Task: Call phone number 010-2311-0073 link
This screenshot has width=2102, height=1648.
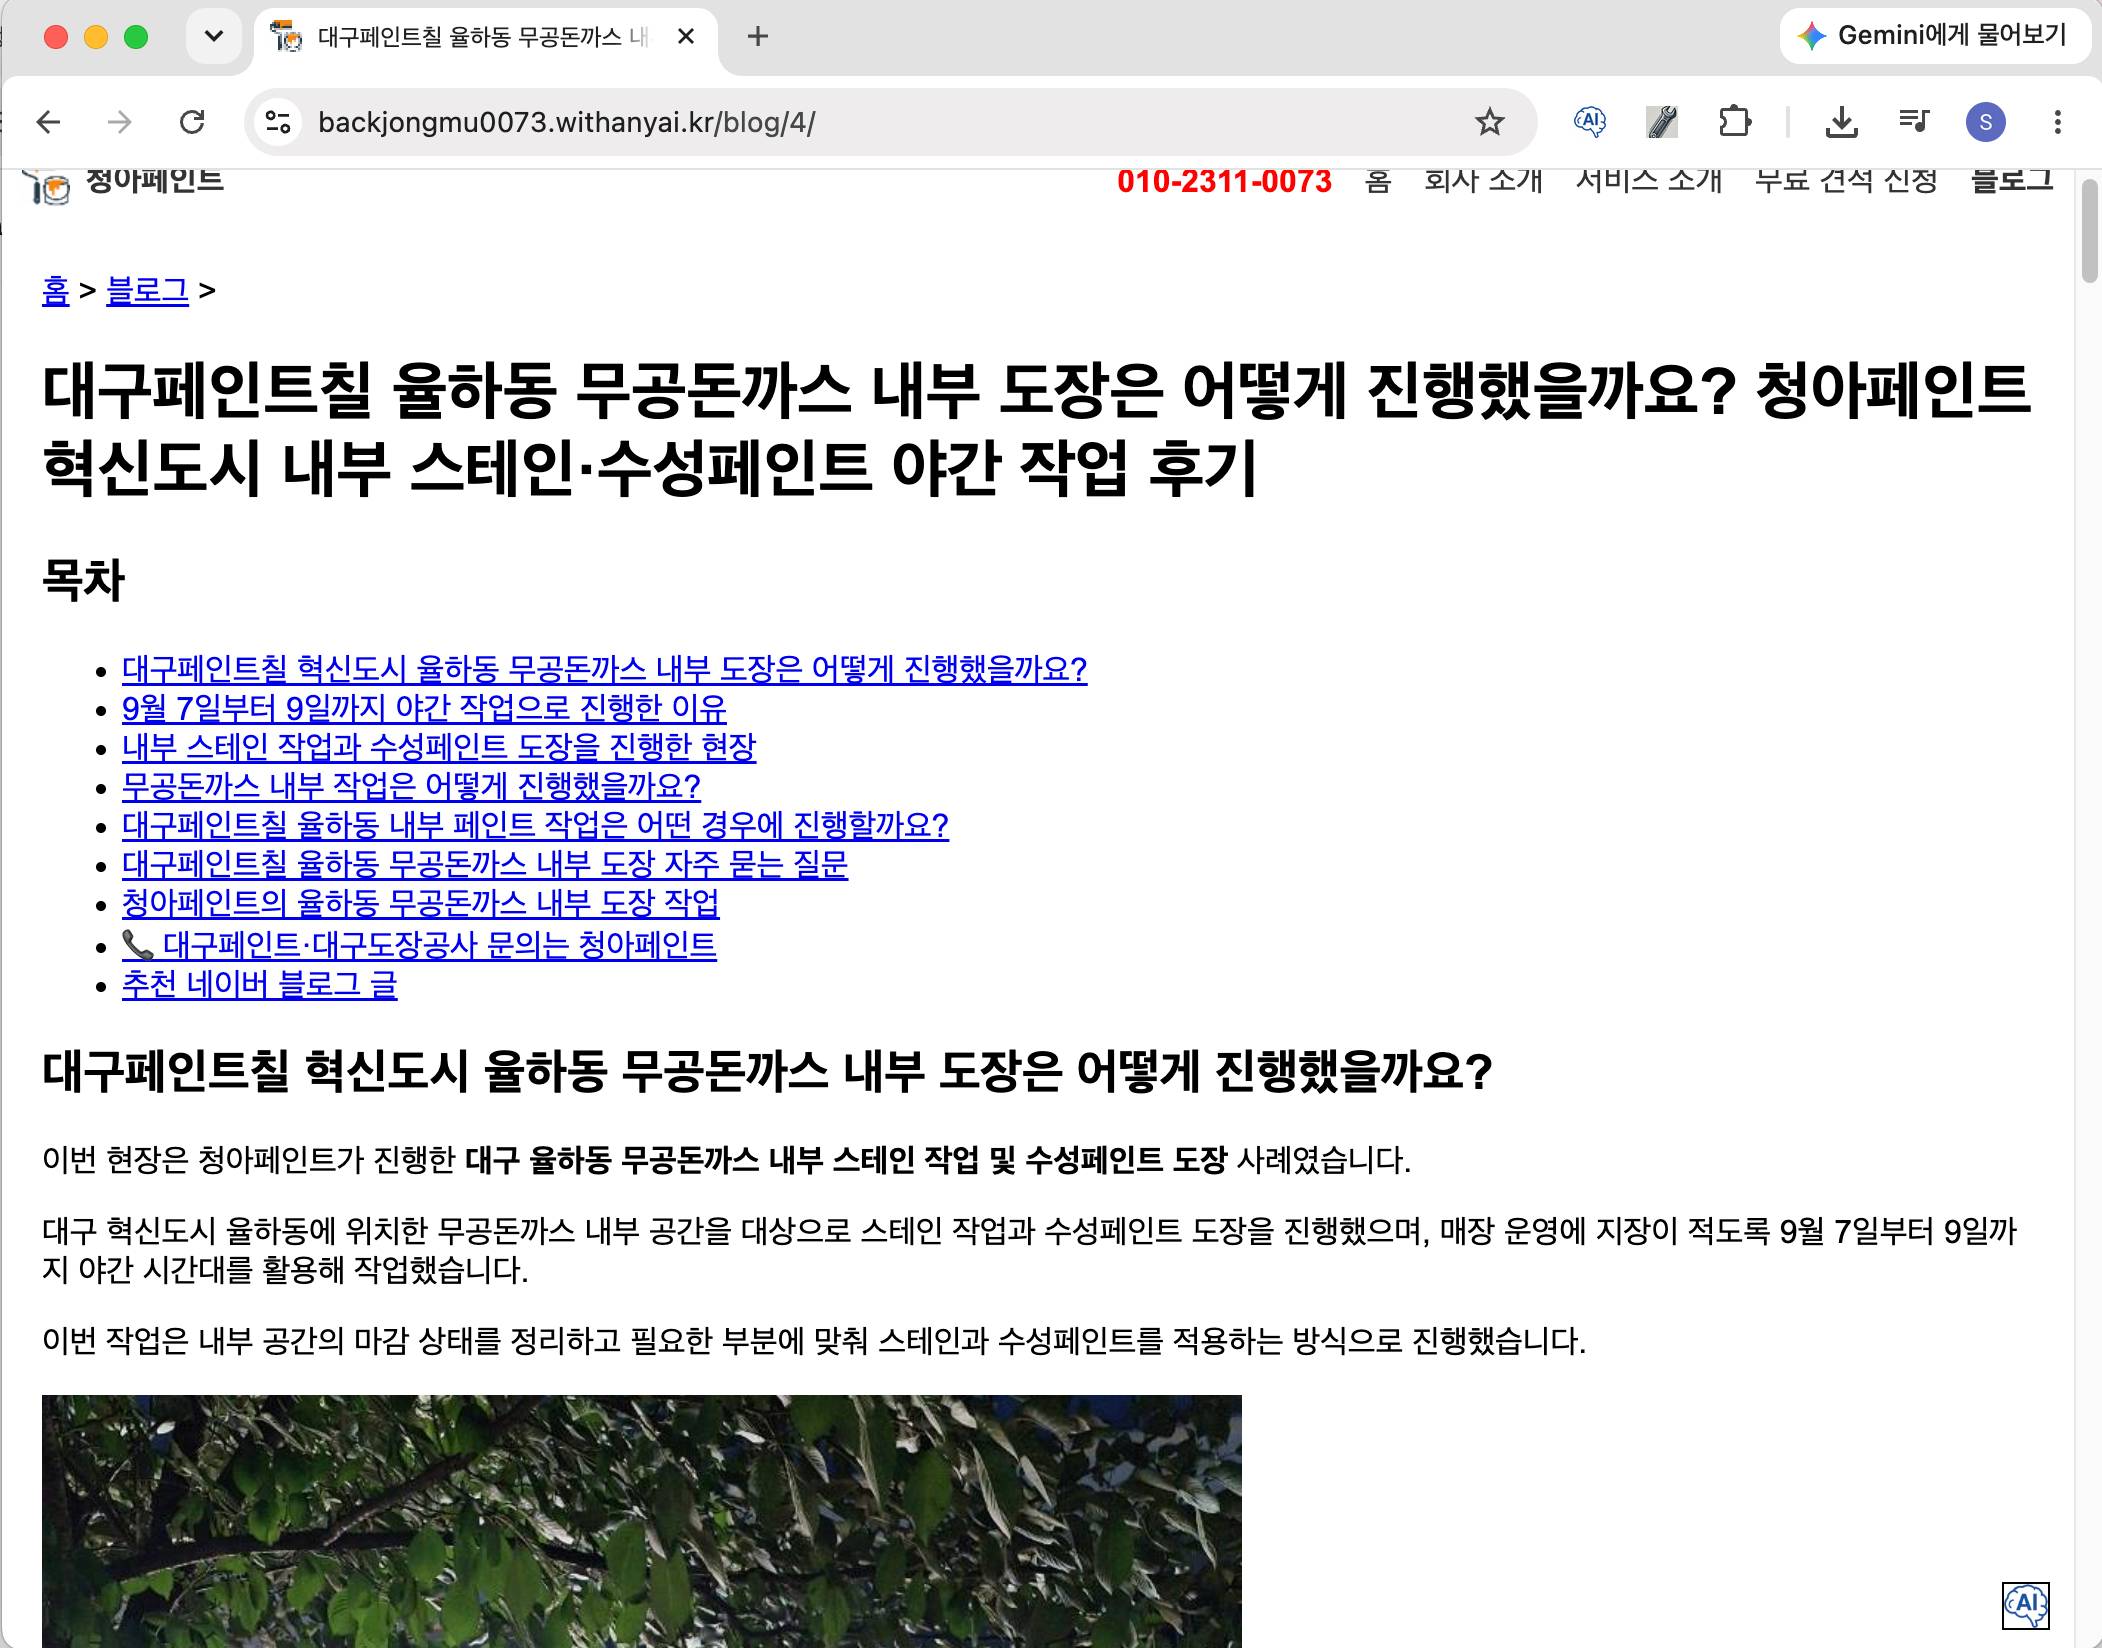Action: click(1224, 182)
